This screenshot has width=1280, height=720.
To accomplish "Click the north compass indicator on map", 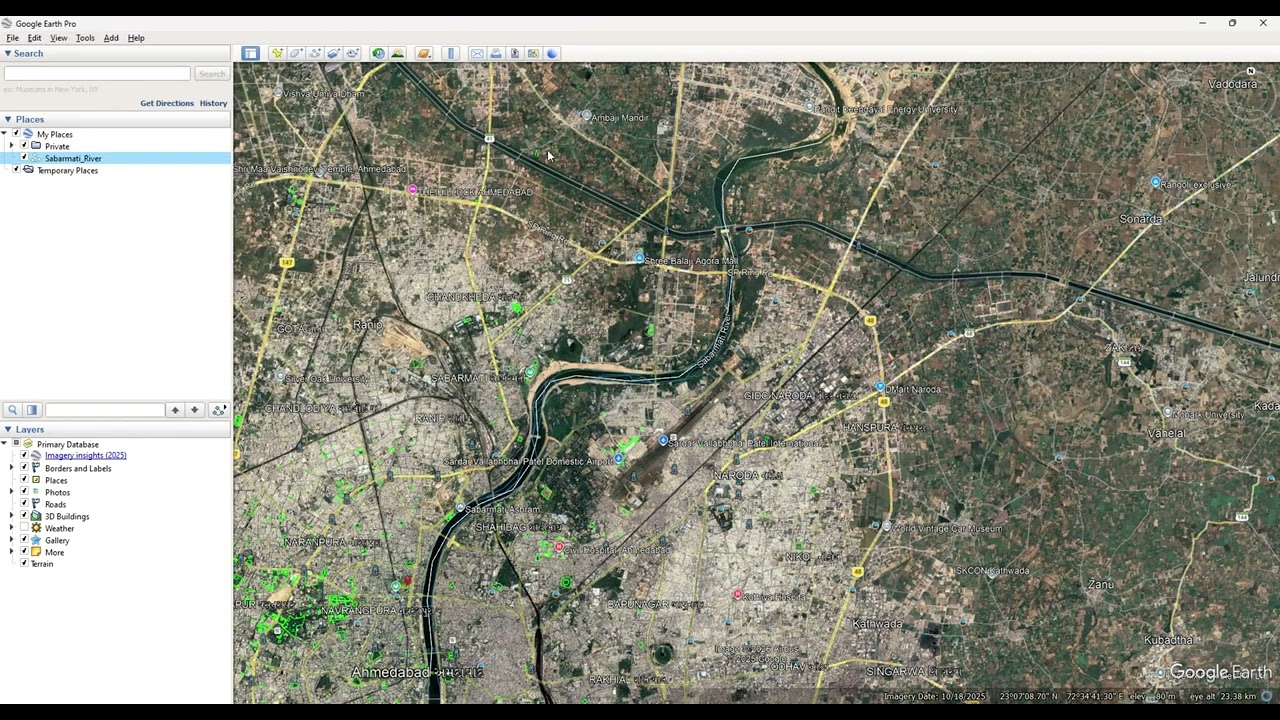I will coord(1250,71).
